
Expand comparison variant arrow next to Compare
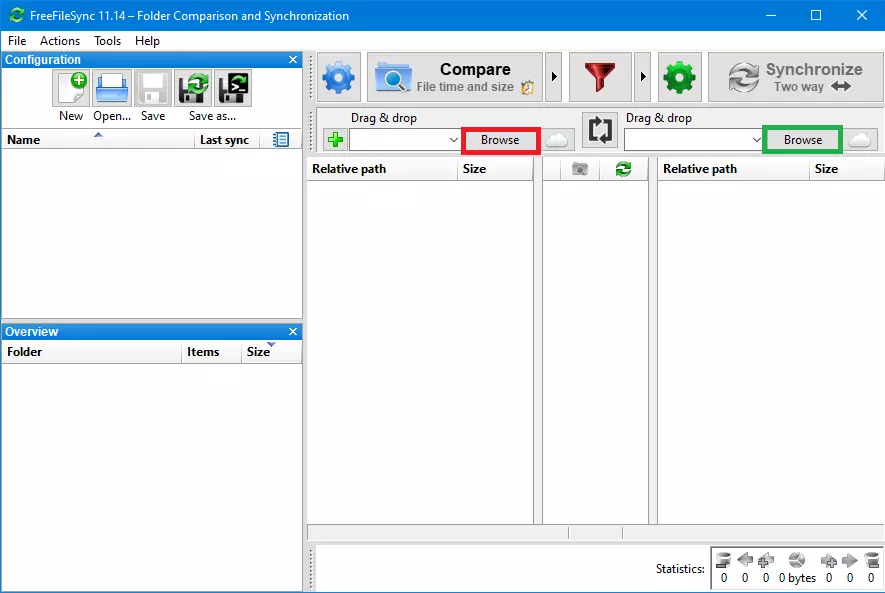(554, 77)
